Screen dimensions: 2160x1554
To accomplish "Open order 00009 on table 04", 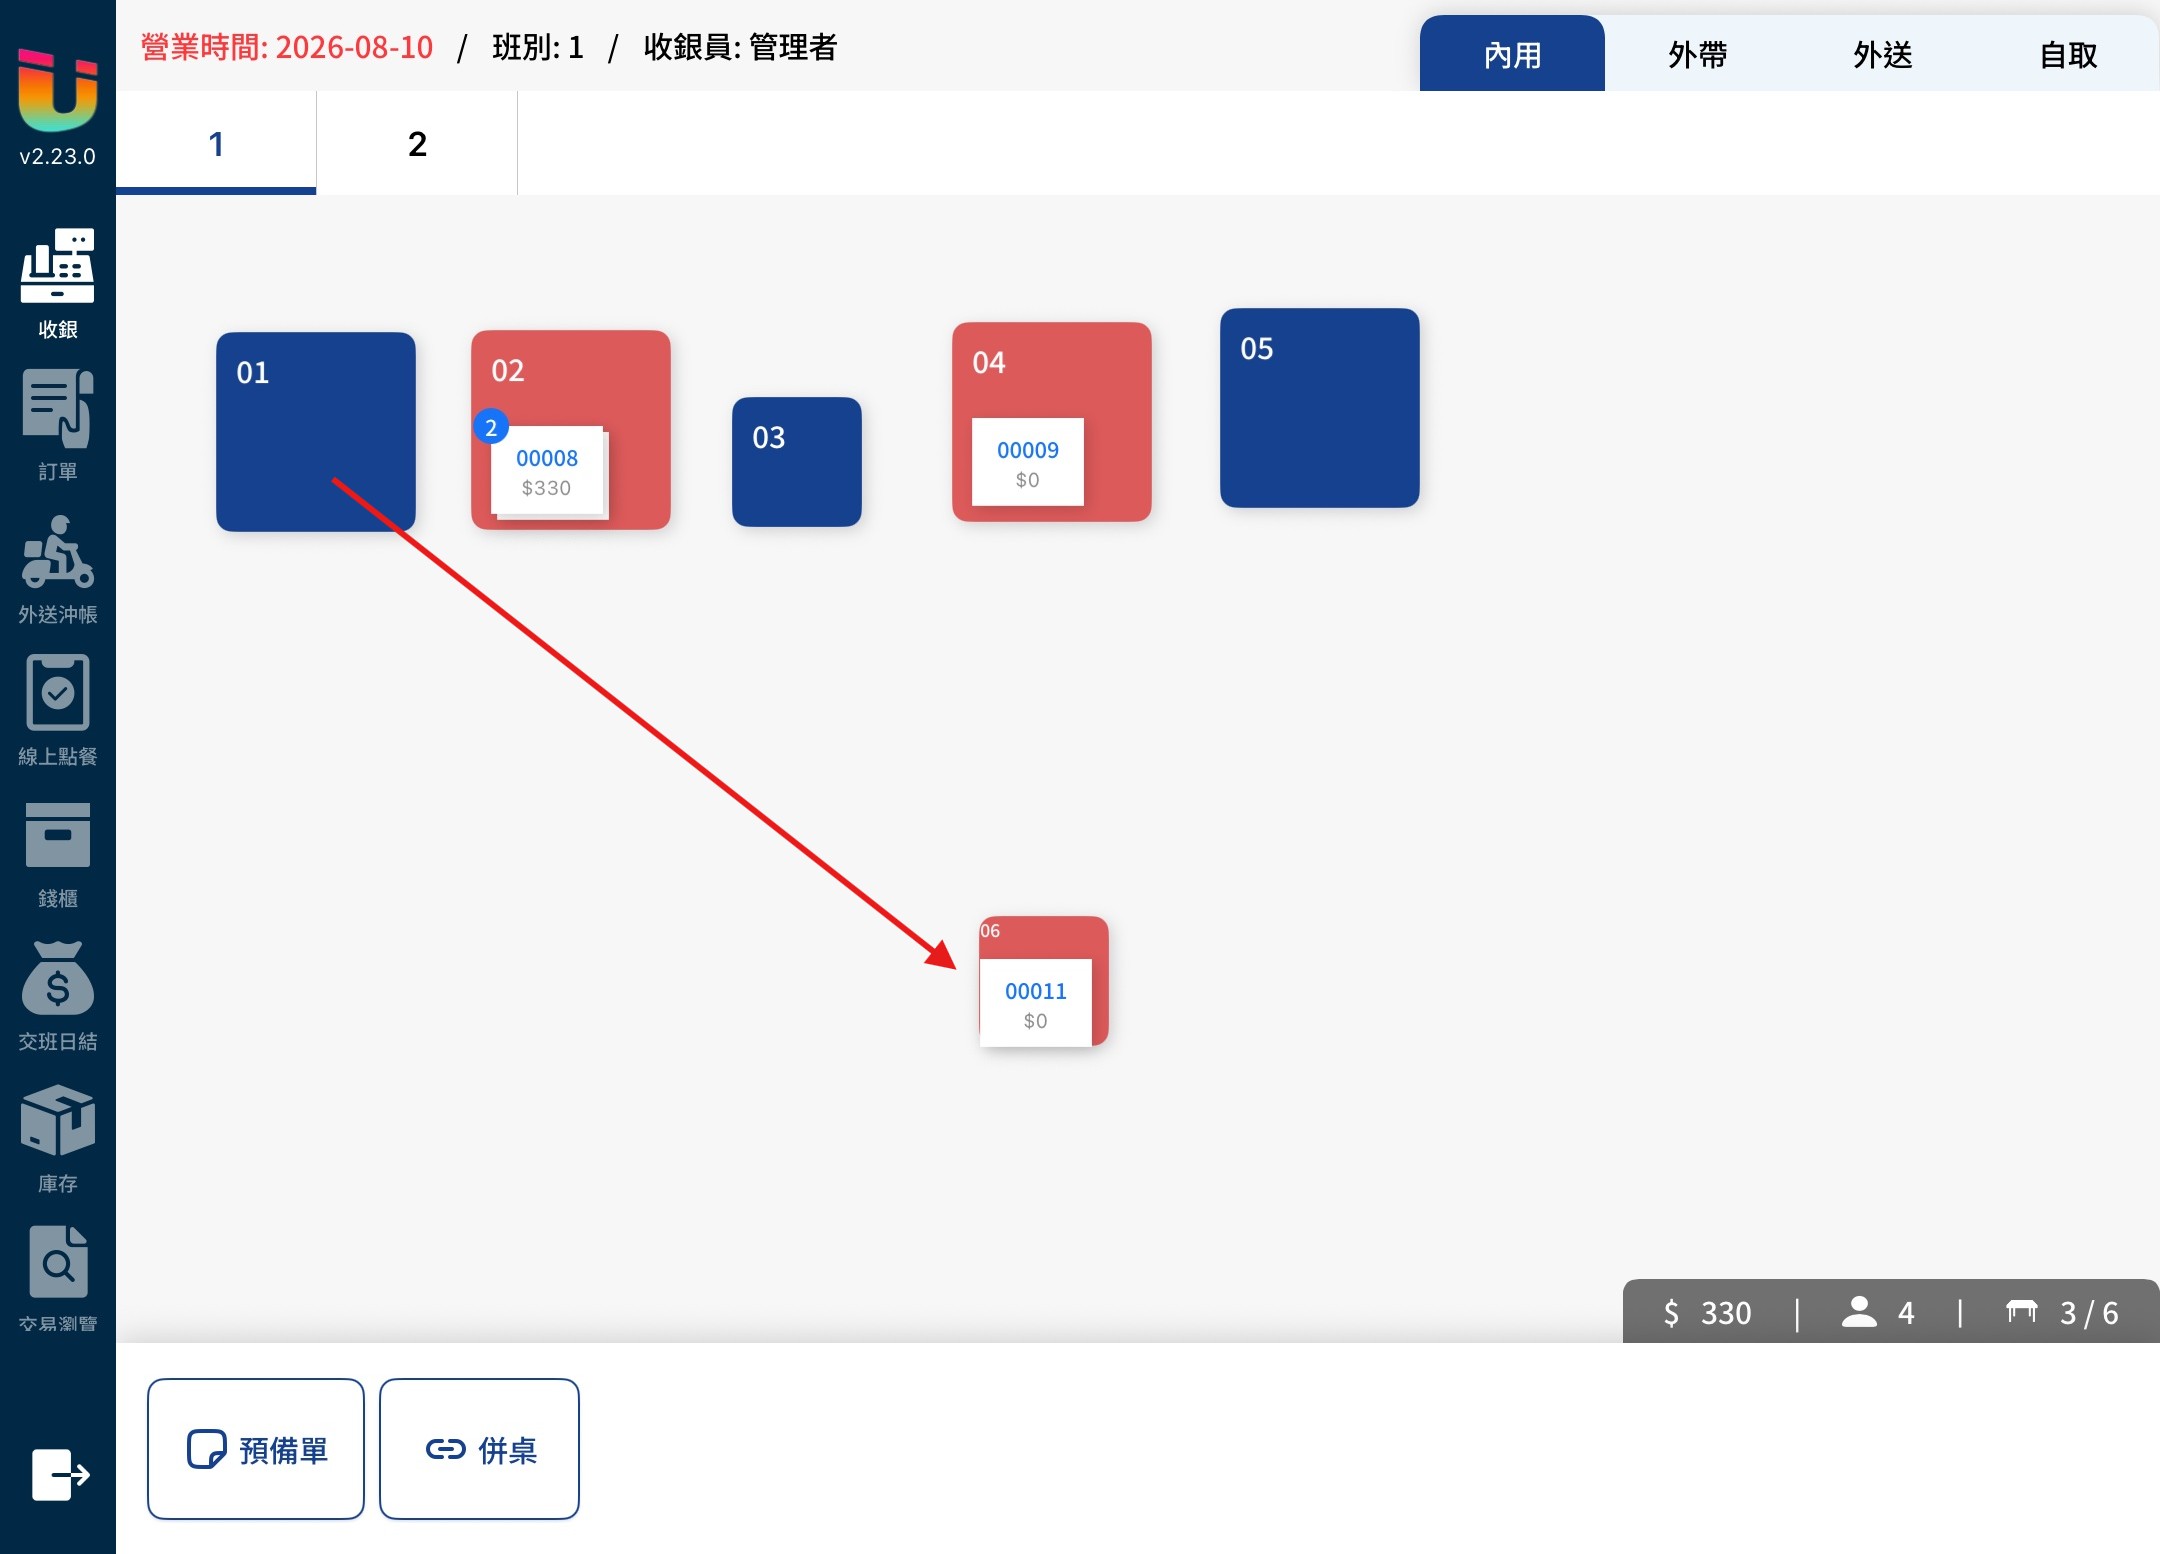I will (1027, 462).
